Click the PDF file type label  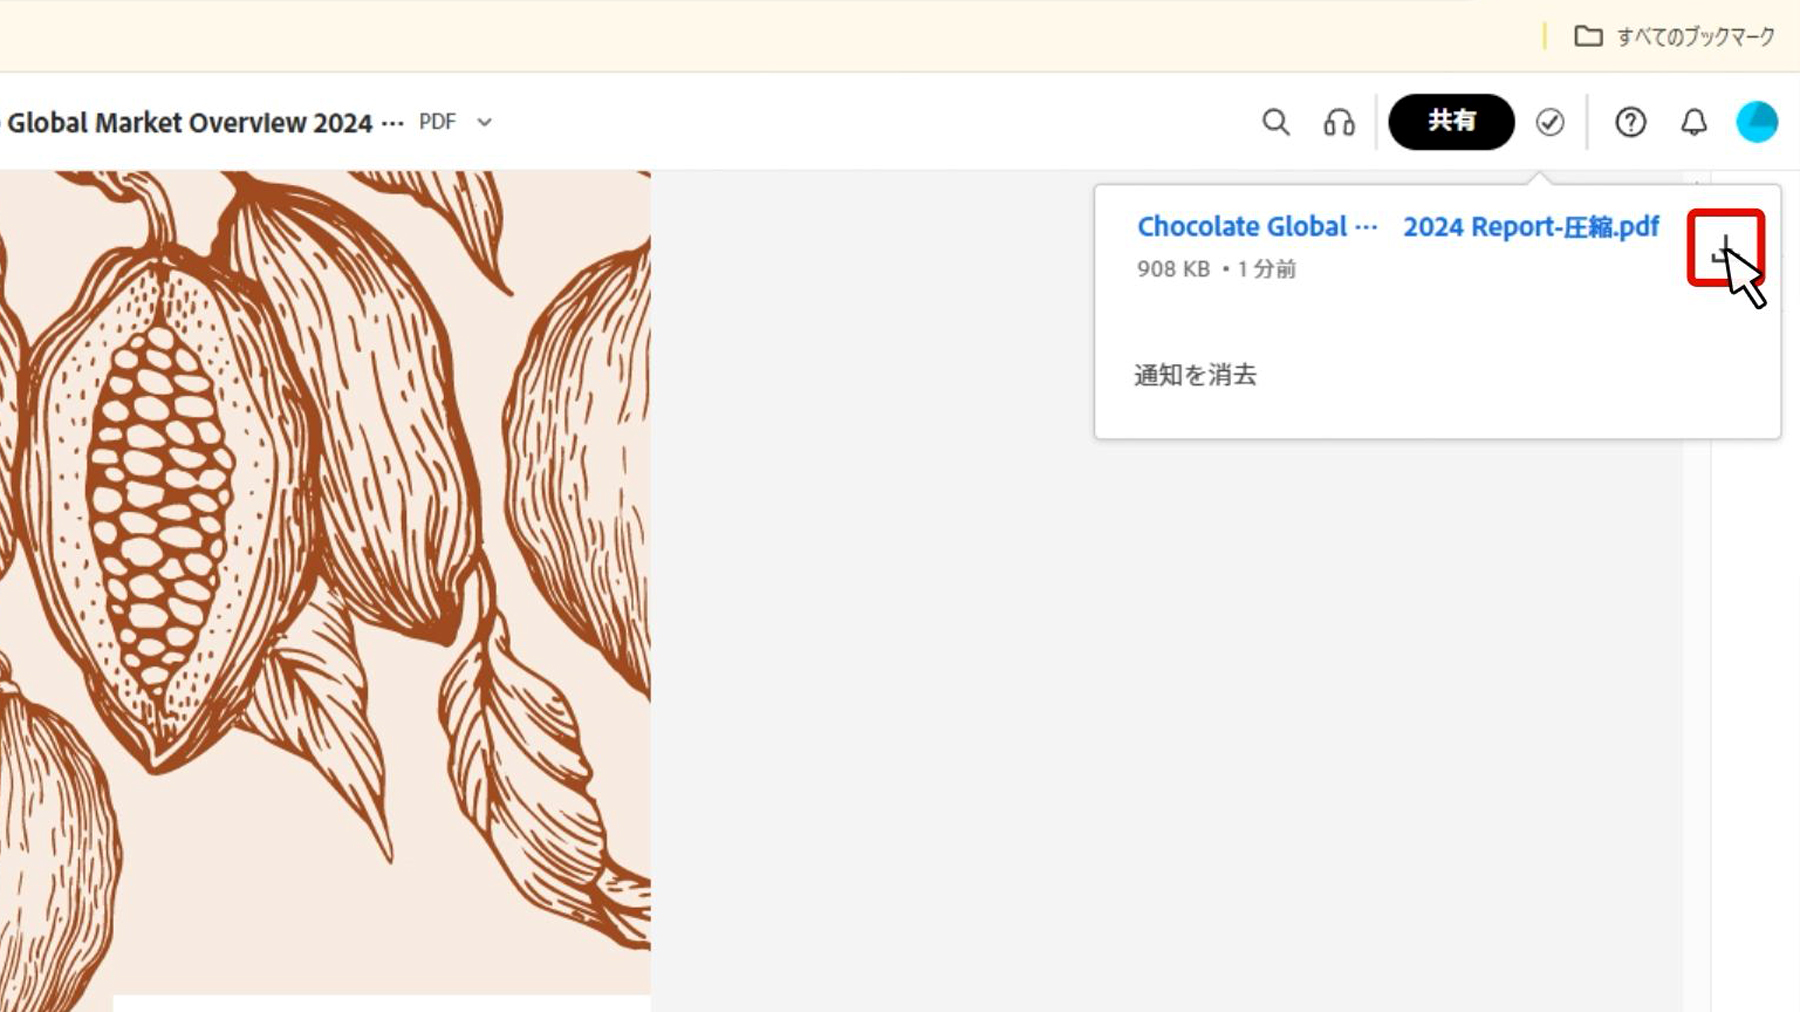(x=437, y=122)
